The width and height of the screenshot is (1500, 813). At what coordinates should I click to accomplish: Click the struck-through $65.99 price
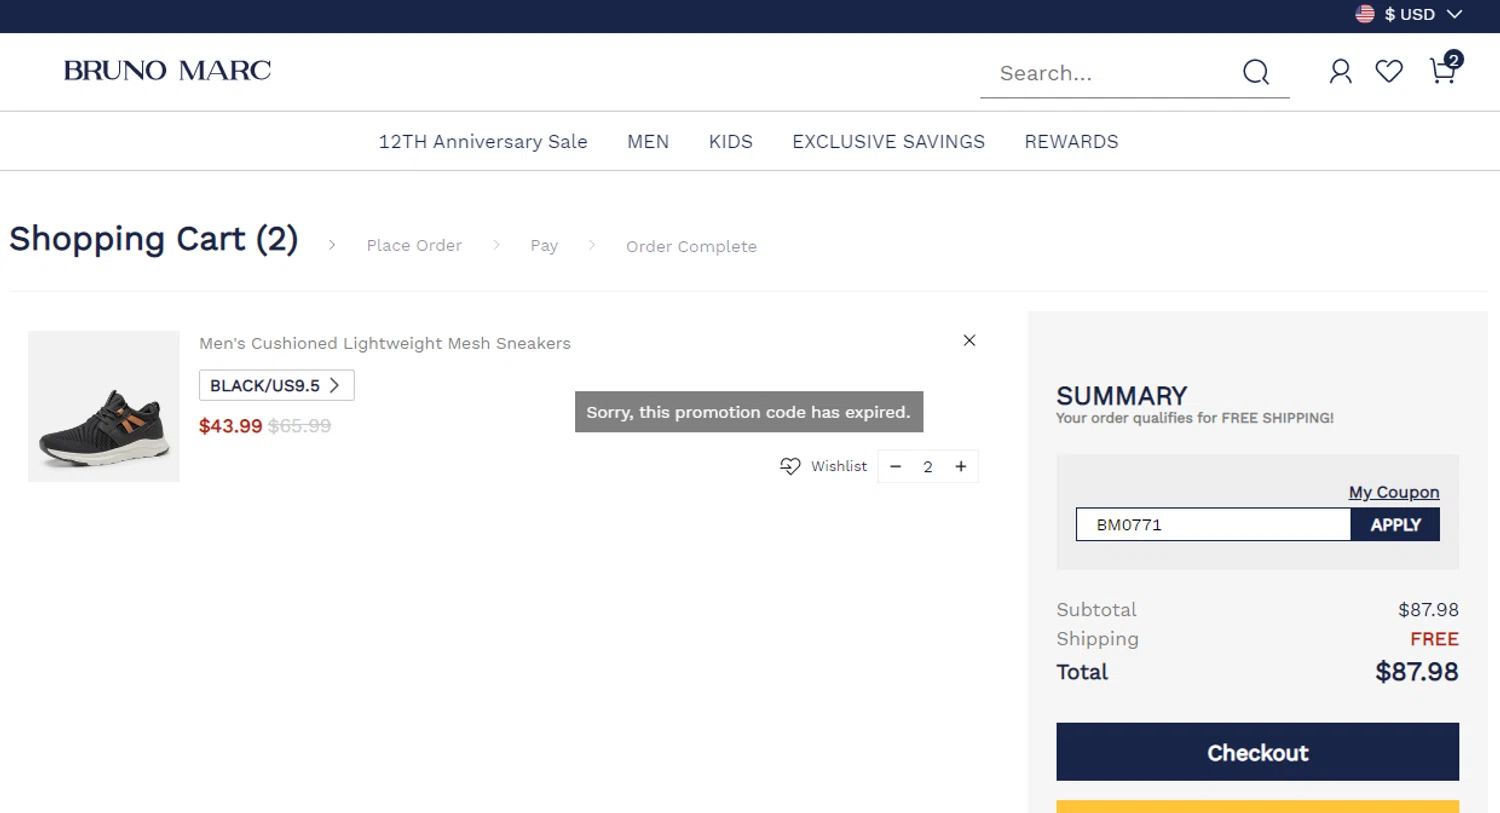(x=299, y=426)
